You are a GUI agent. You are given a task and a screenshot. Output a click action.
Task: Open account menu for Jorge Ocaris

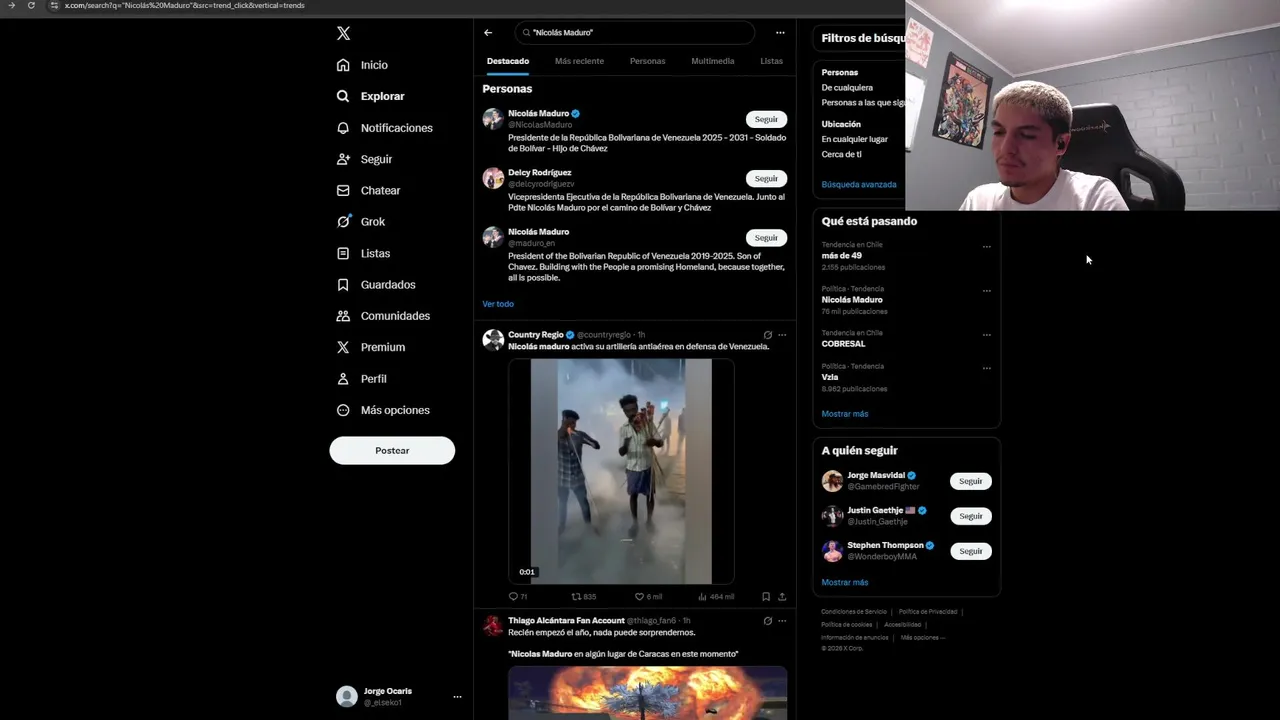tap(457, 697)
